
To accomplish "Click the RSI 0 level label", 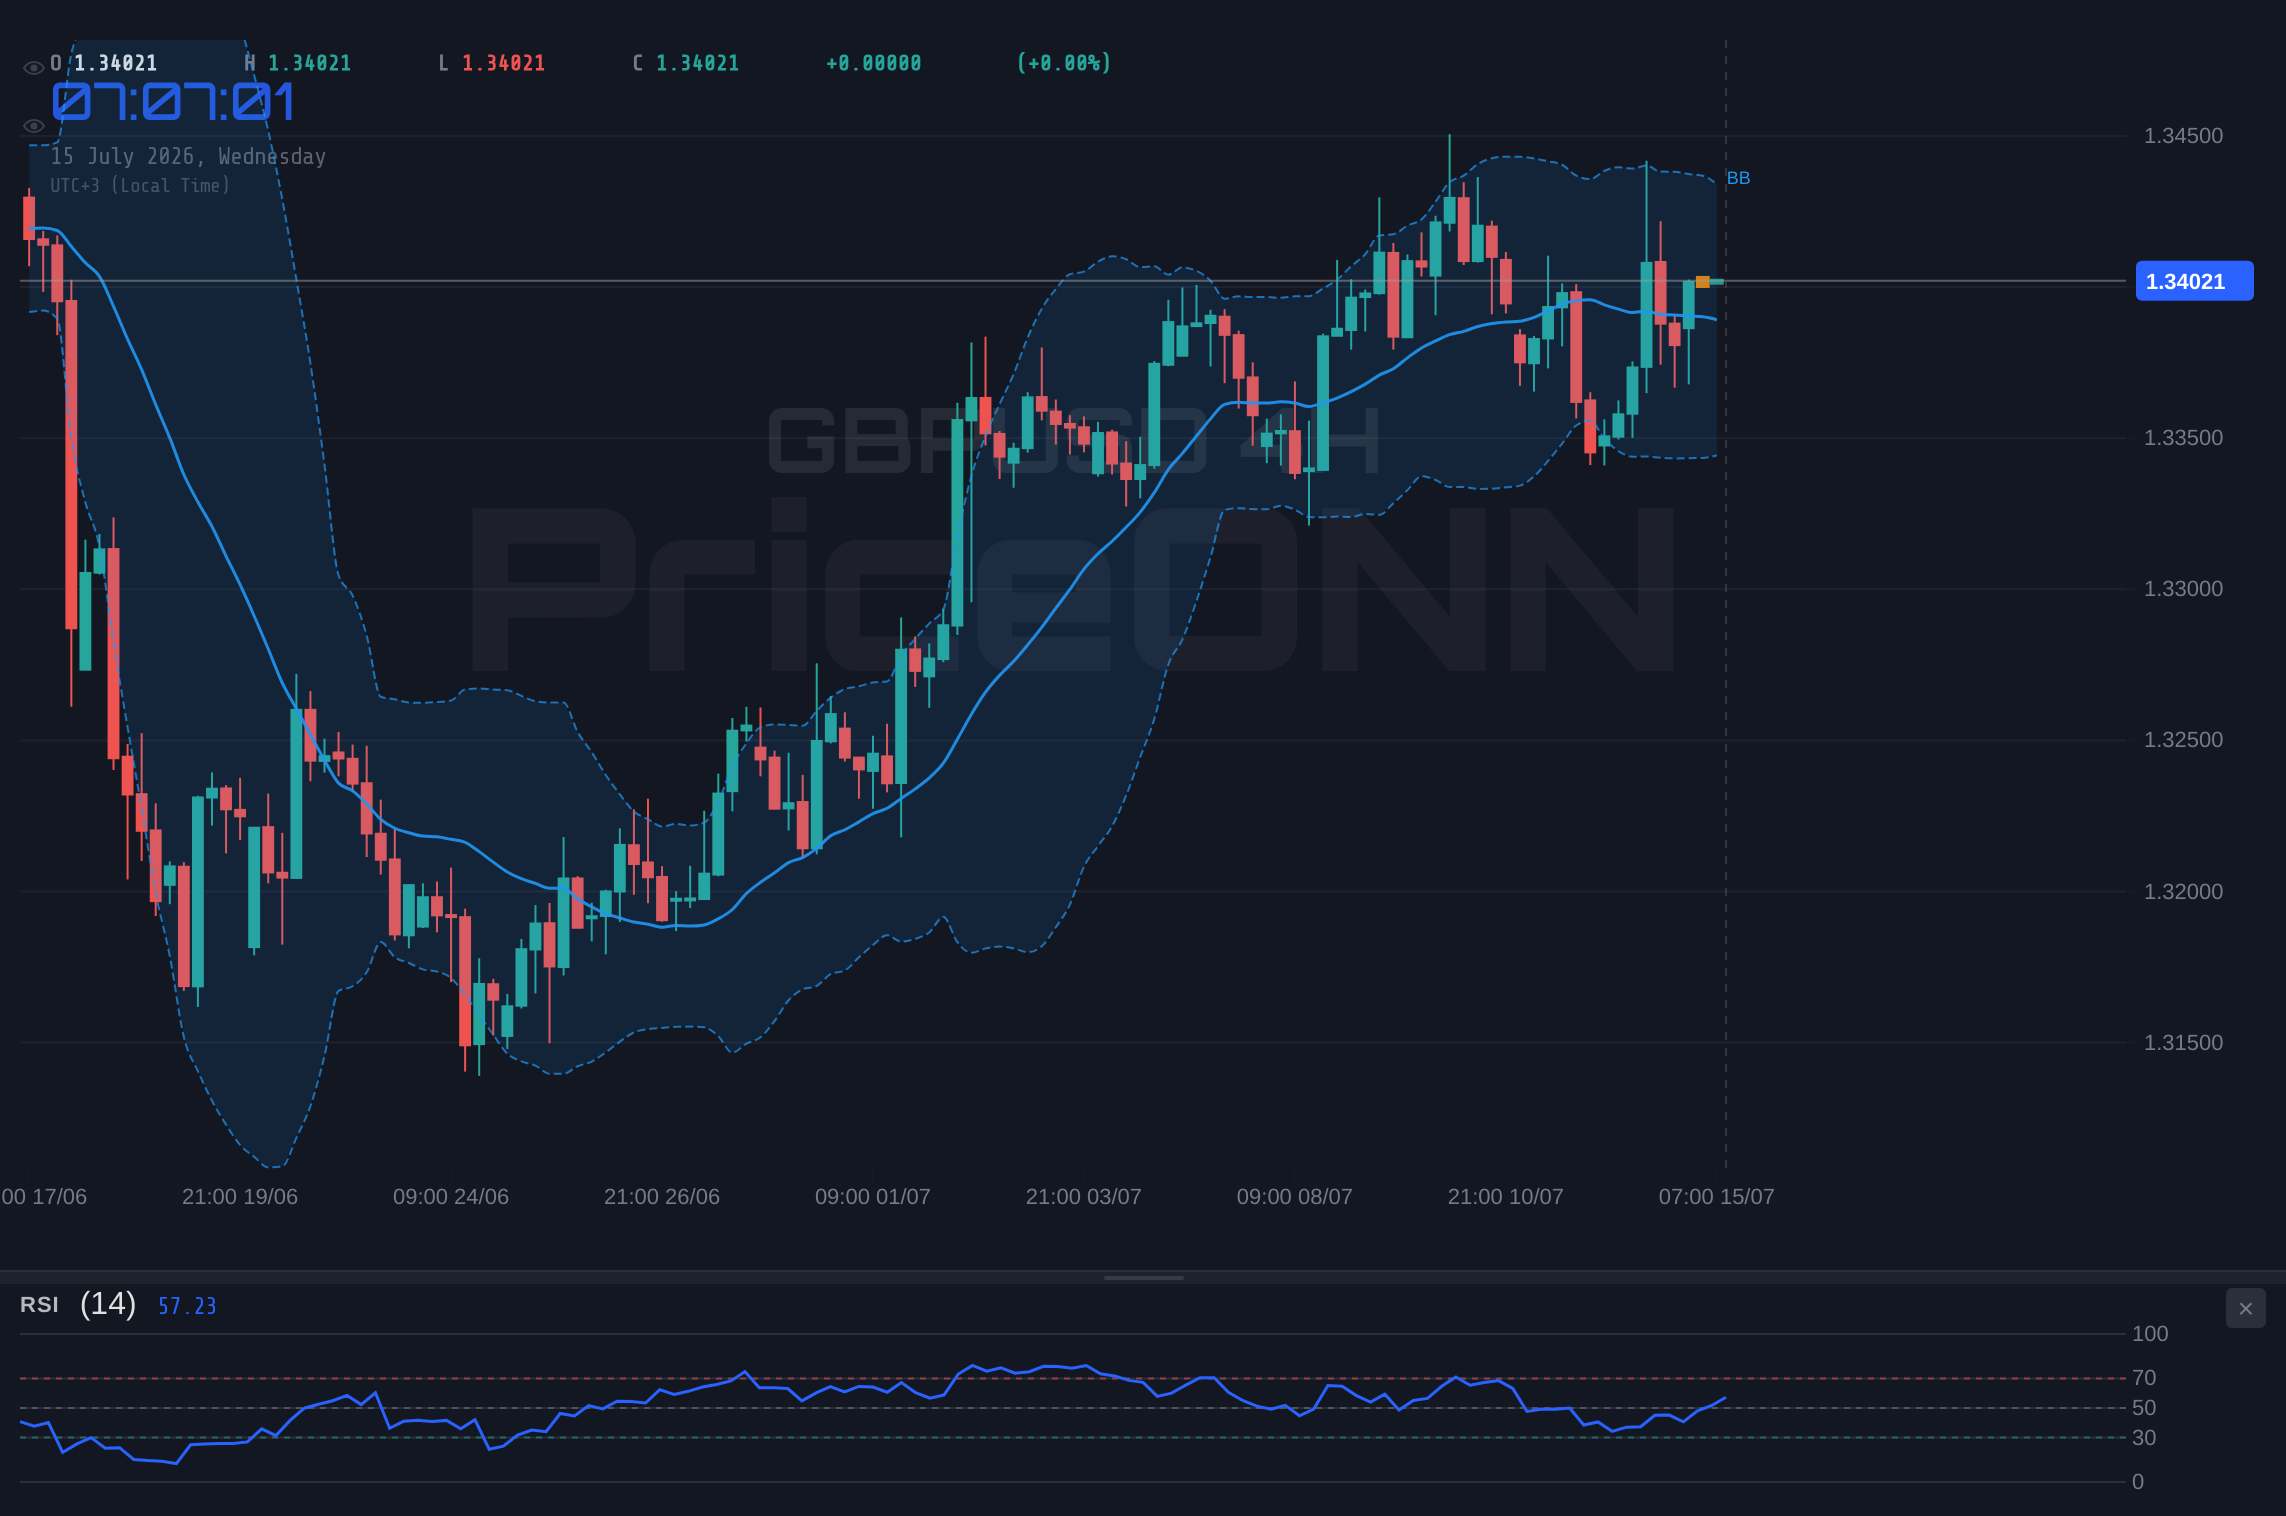I will (2138, 1482).
